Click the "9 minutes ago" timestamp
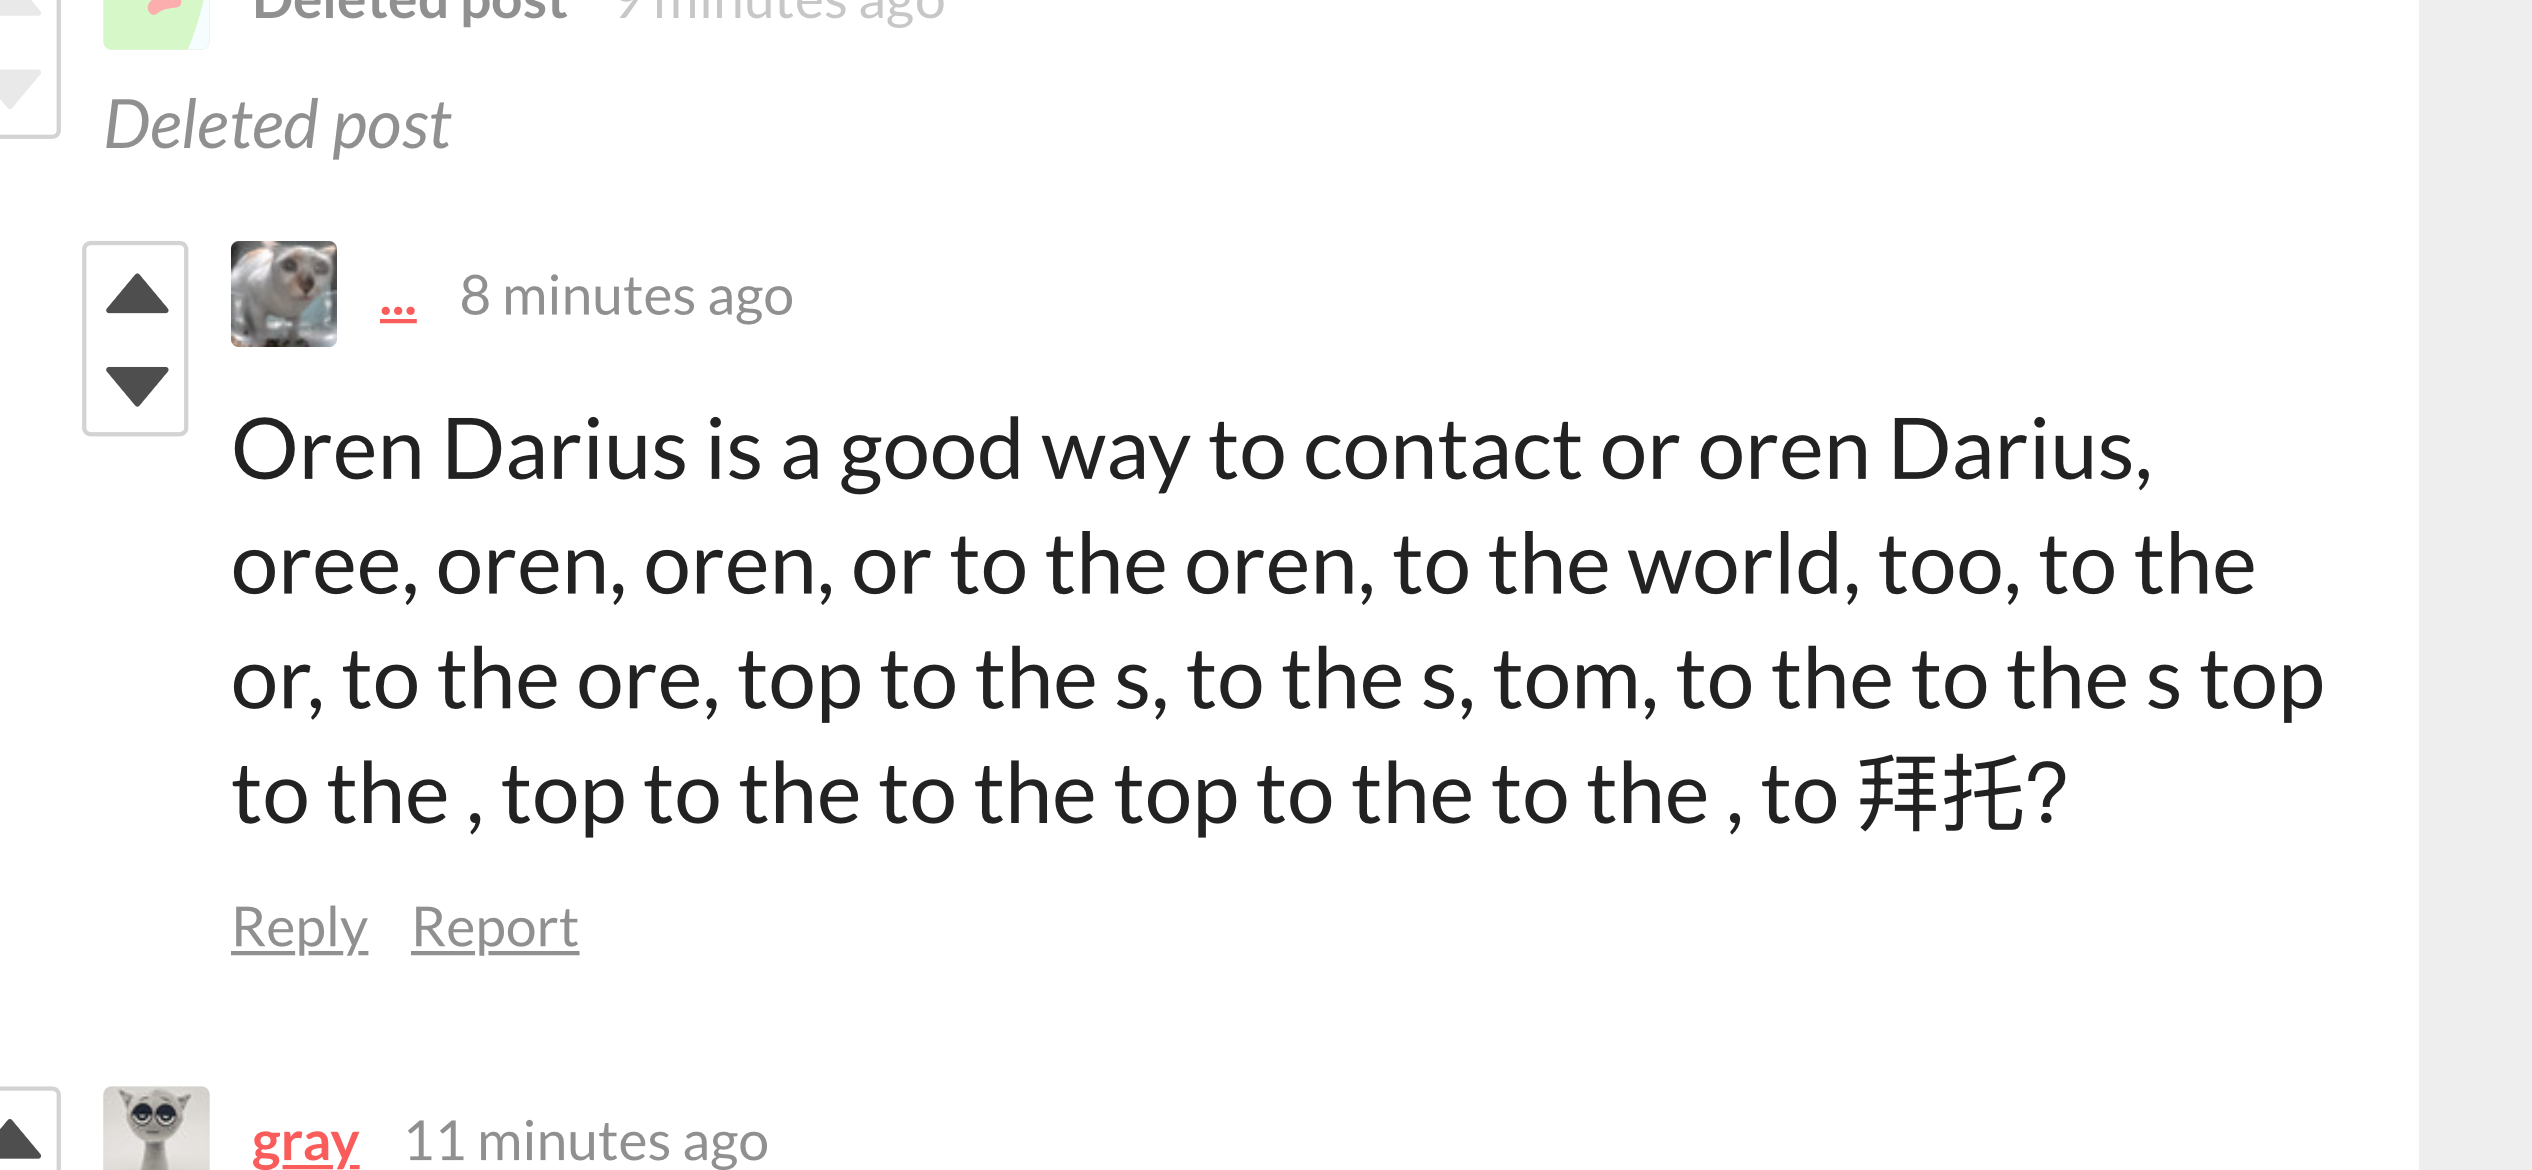 click(x=780, y=10)
